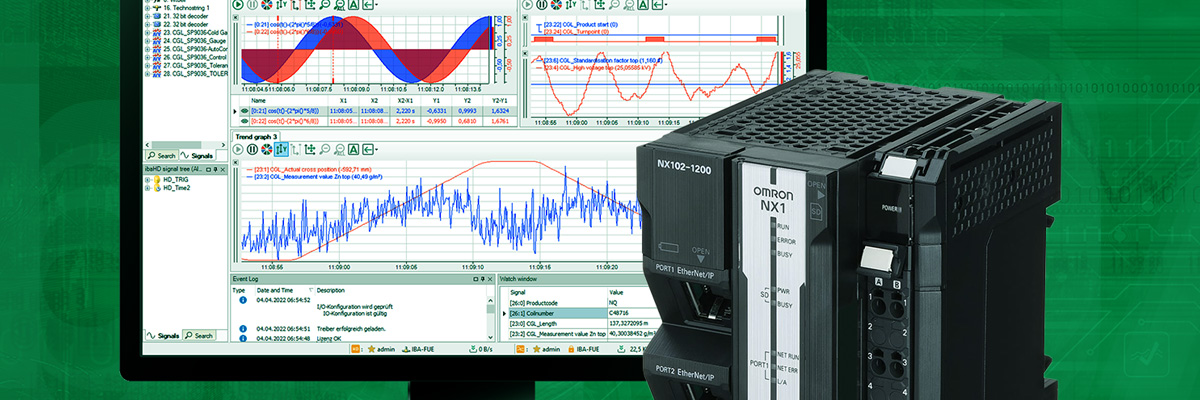Select the Signals tab at the bottom left
1200x400 pixels.
point(164,336)
